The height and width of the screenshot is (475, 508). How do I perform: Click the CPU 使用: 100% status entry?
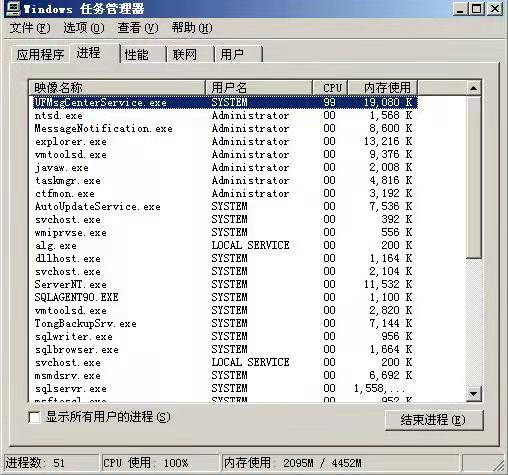[160, 463]
